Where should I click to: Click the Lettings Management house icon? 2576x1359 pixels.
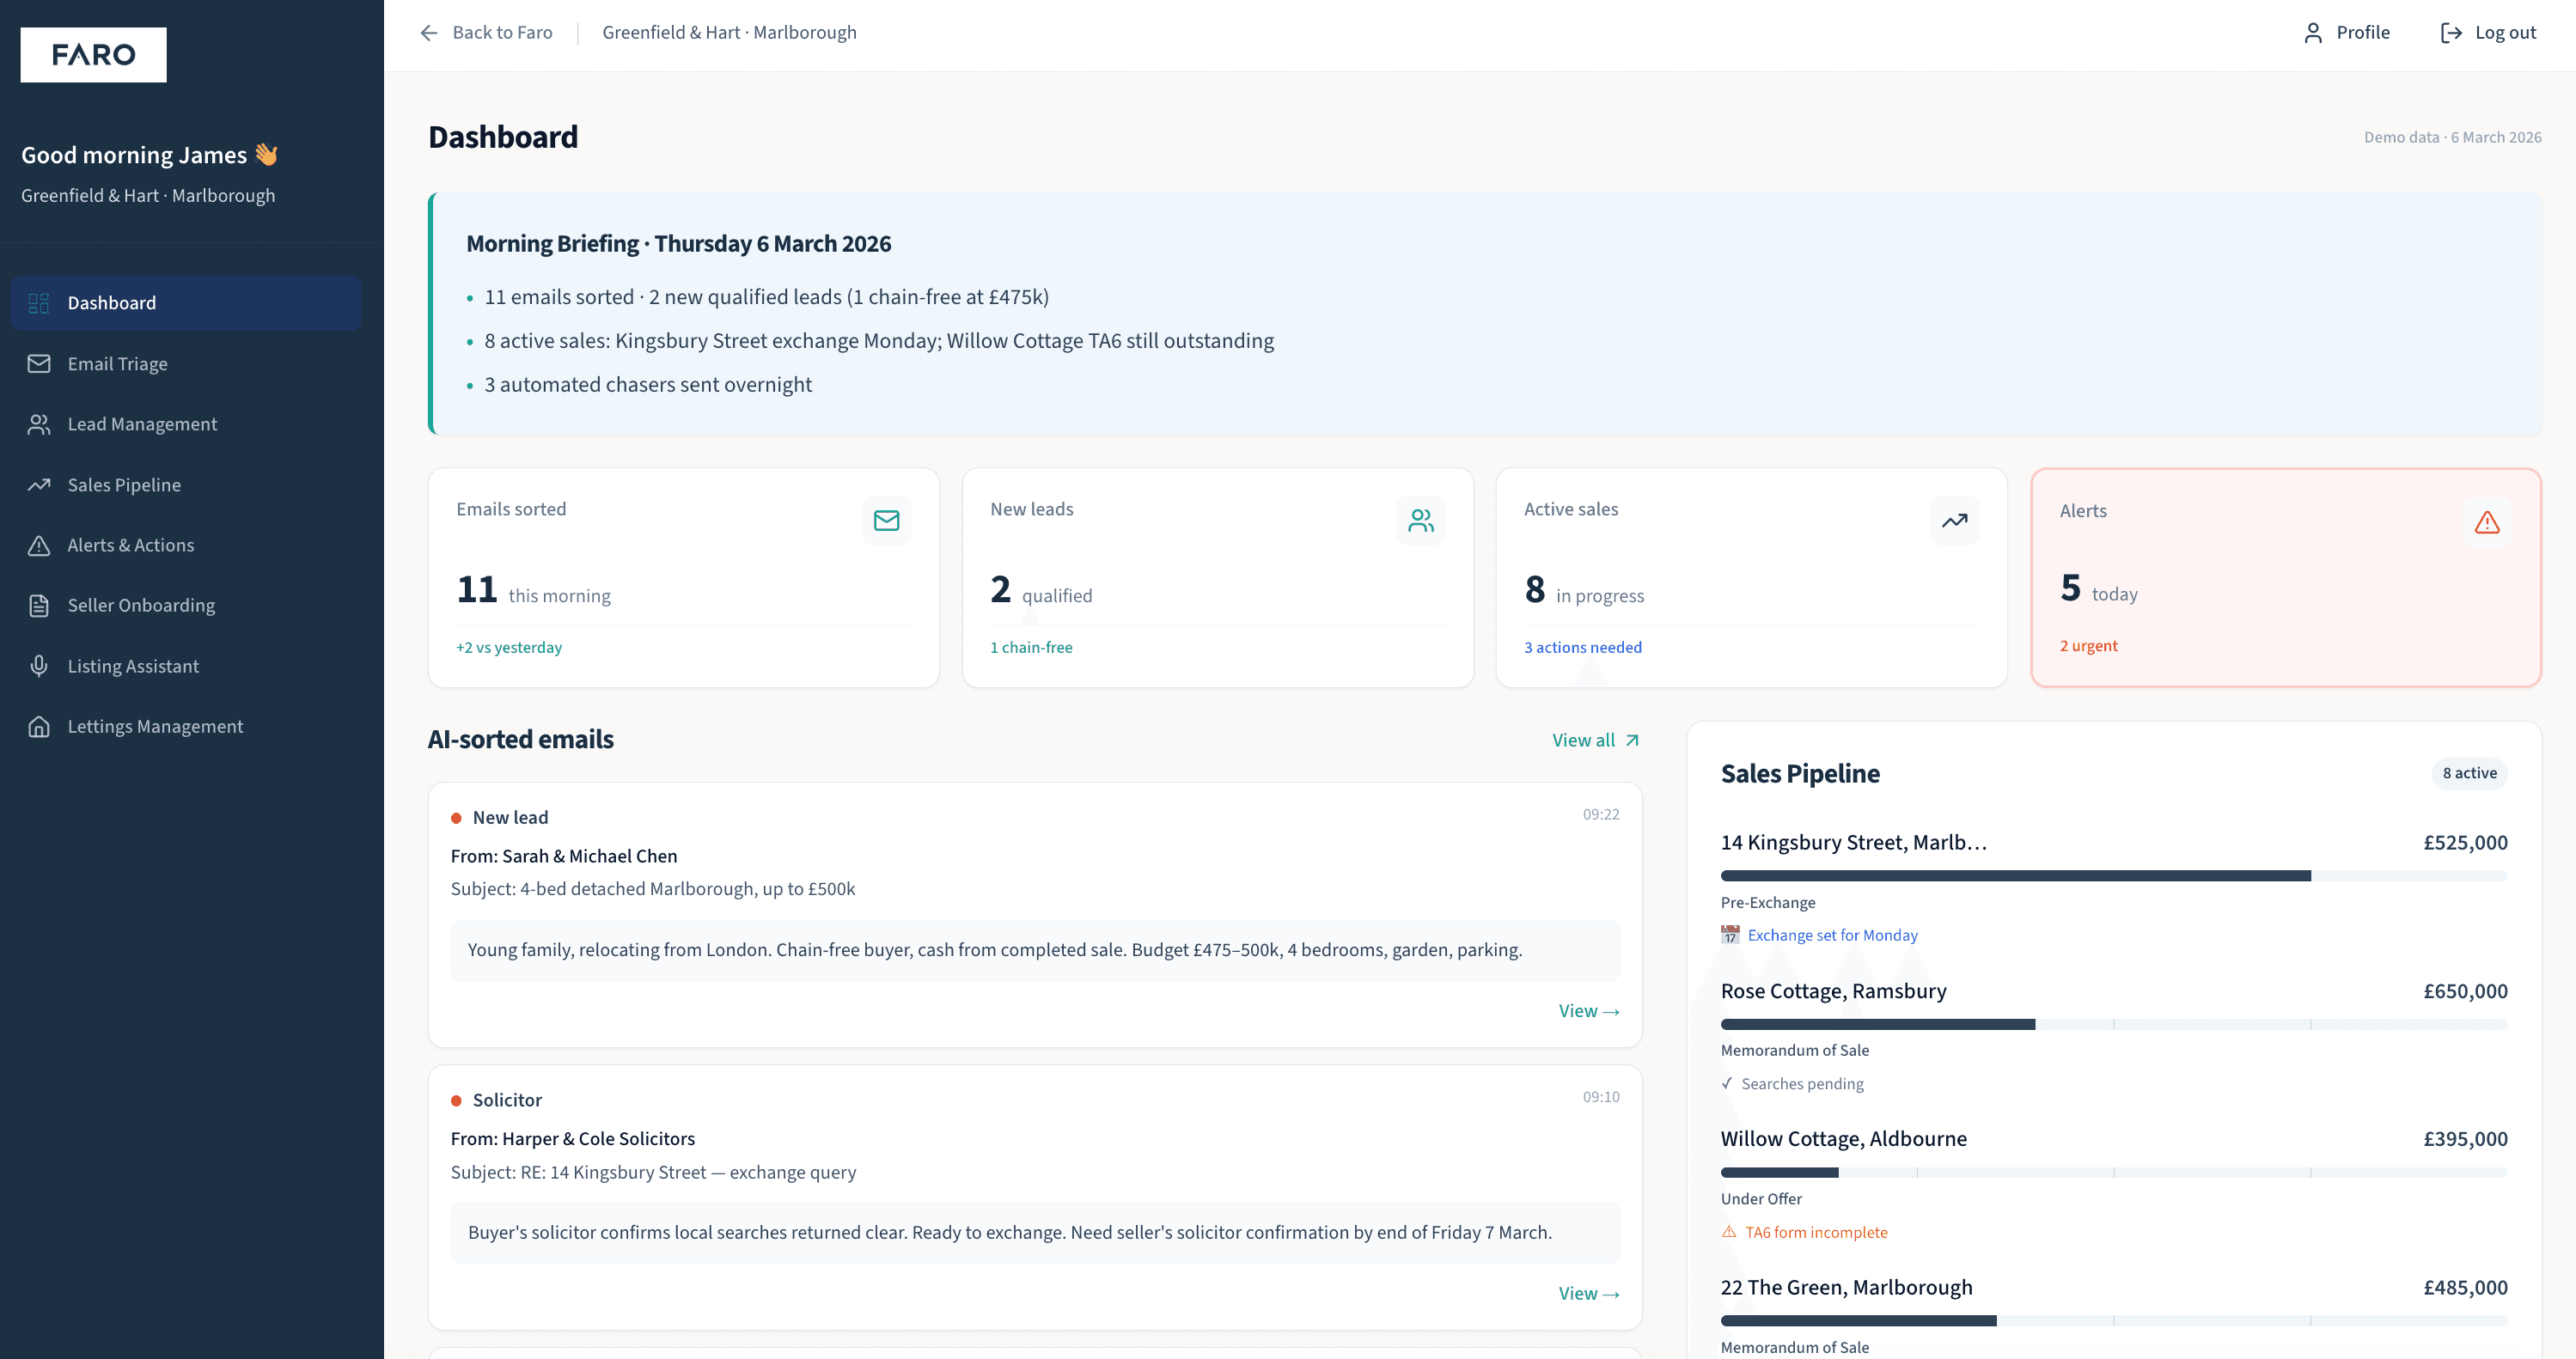[39, 726]
